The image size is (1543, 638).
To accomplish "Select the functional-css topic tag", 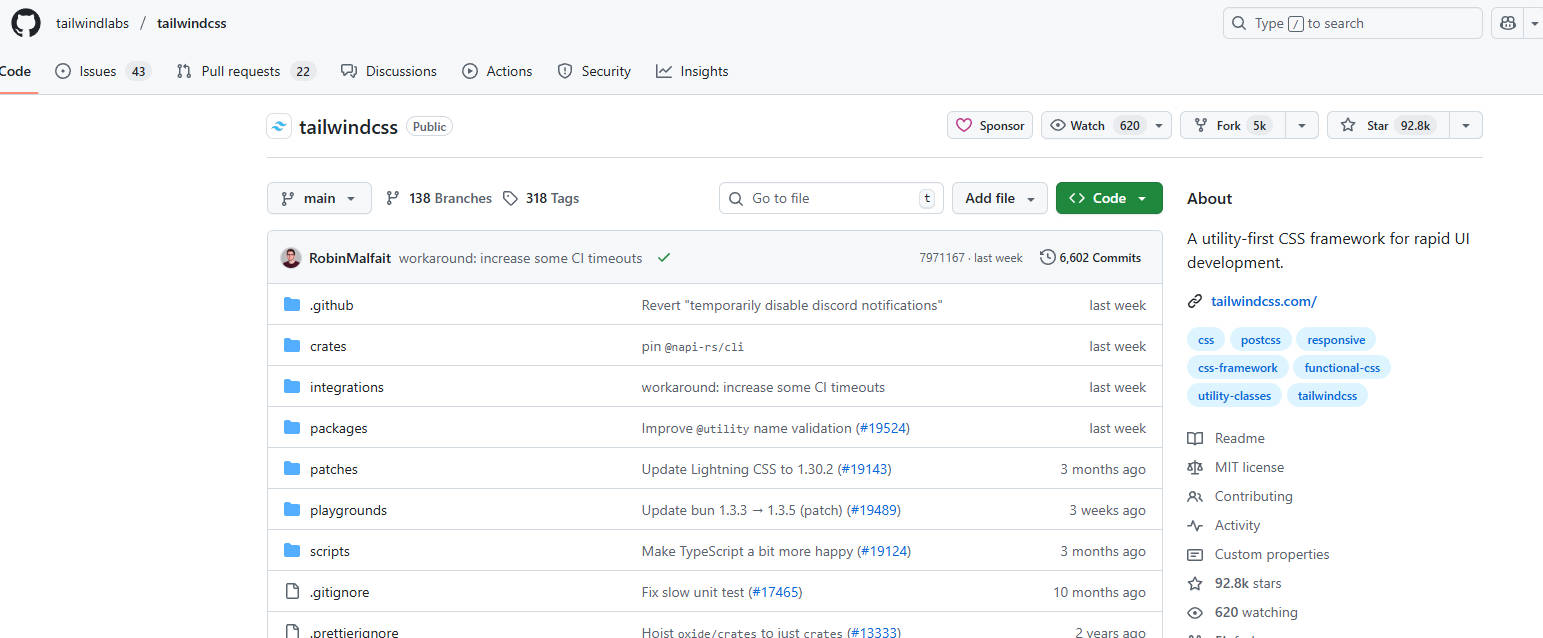I will pos(1342,368).
